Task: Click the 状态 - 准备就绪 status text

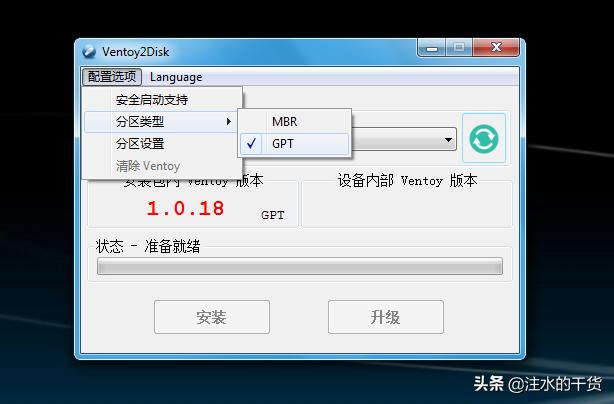Action: [x=148, y=246]
